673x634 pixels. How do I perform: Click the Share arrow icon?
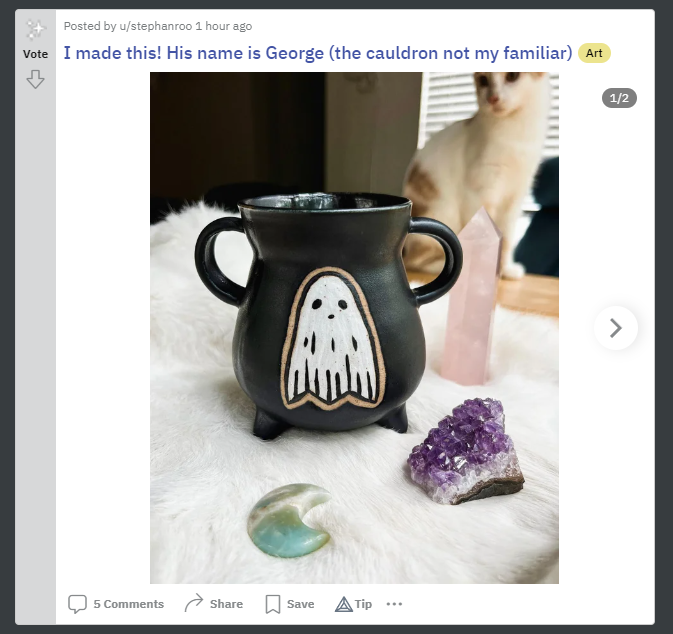pyautogui.click(x=194, y=603)
